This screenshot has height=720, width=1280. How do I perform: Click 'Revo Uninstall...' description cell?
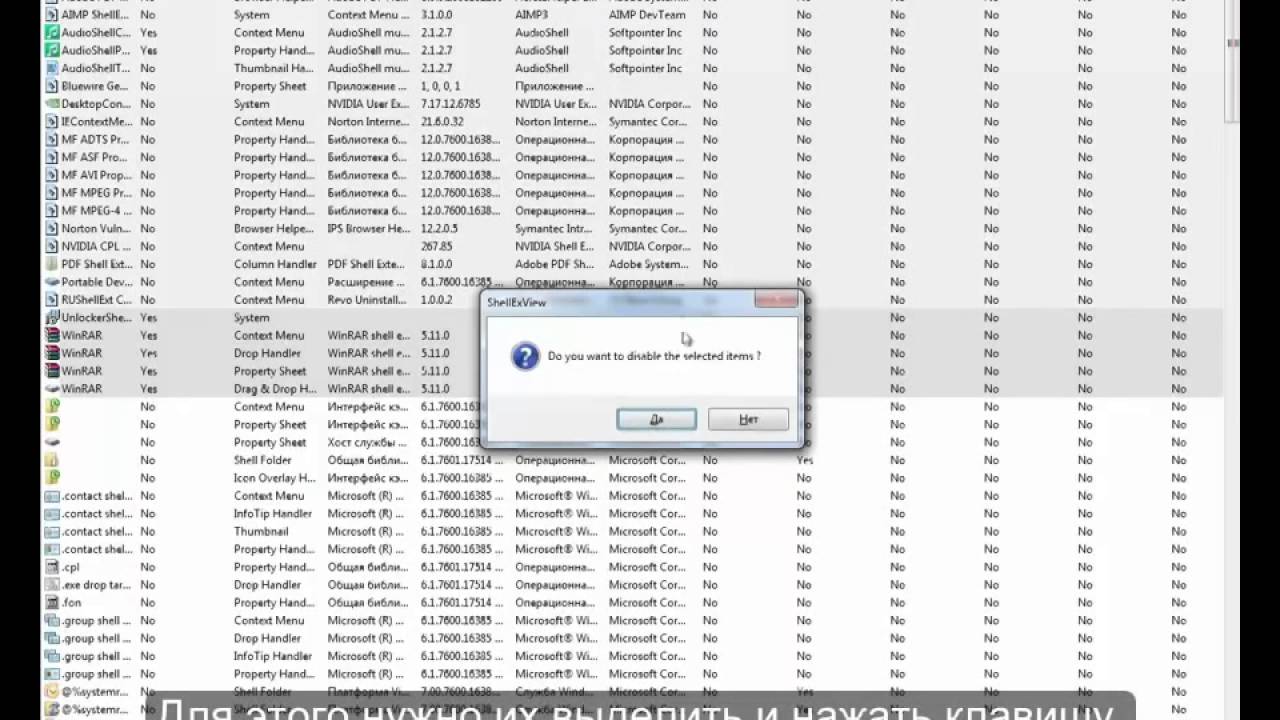point(368,300)
